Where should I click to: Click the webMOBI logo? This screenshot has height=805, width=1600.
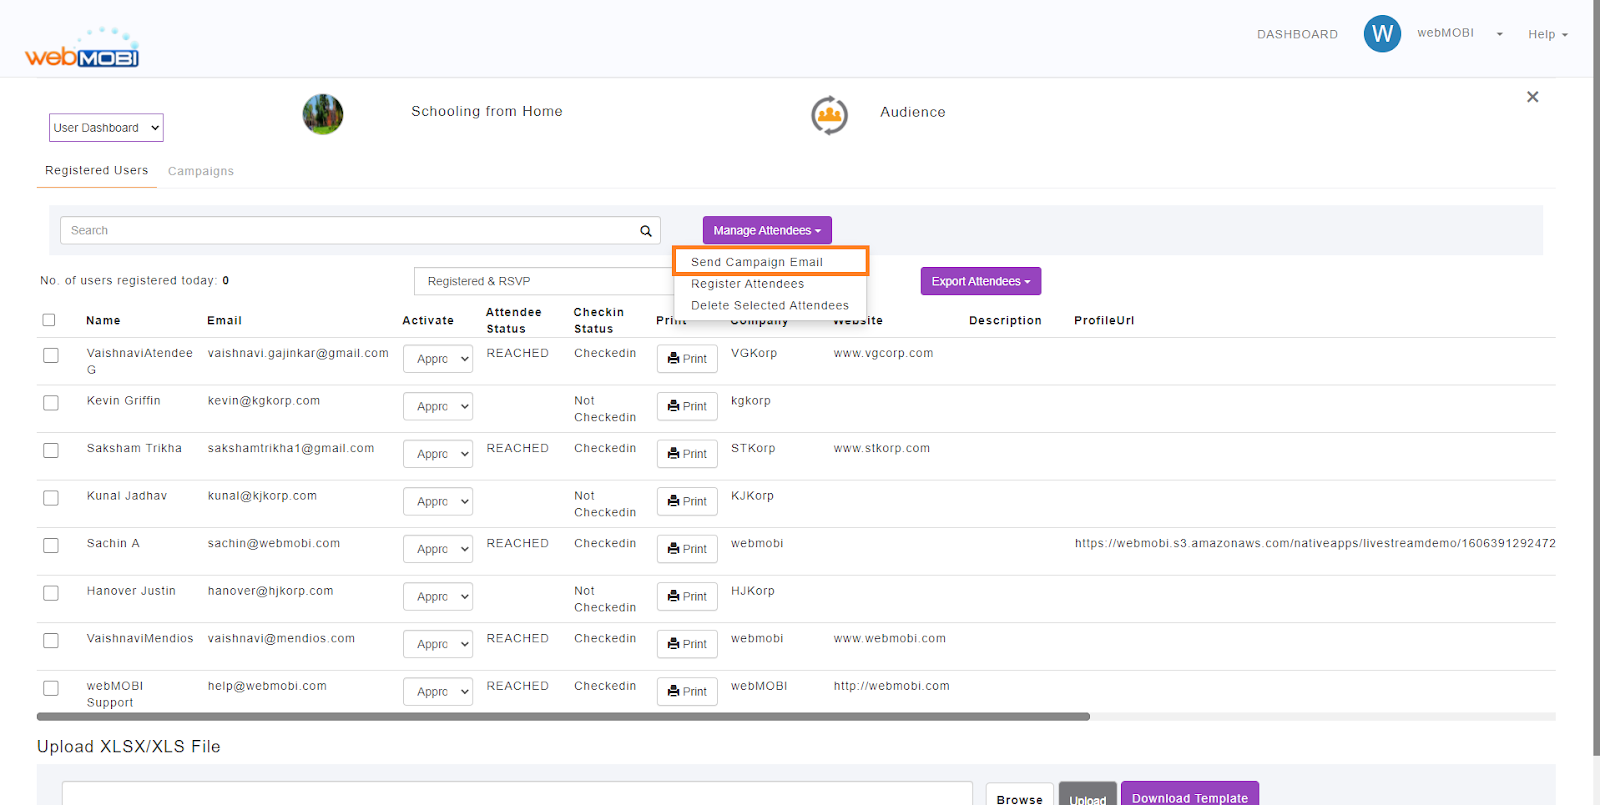tap(82, 49)
